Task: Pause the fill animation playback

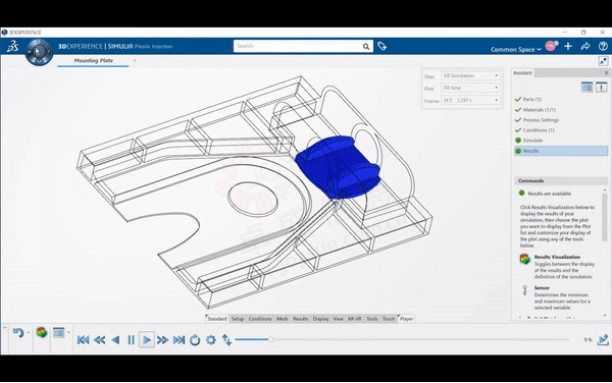Action: pyautogui.click(x=131, y=340)
